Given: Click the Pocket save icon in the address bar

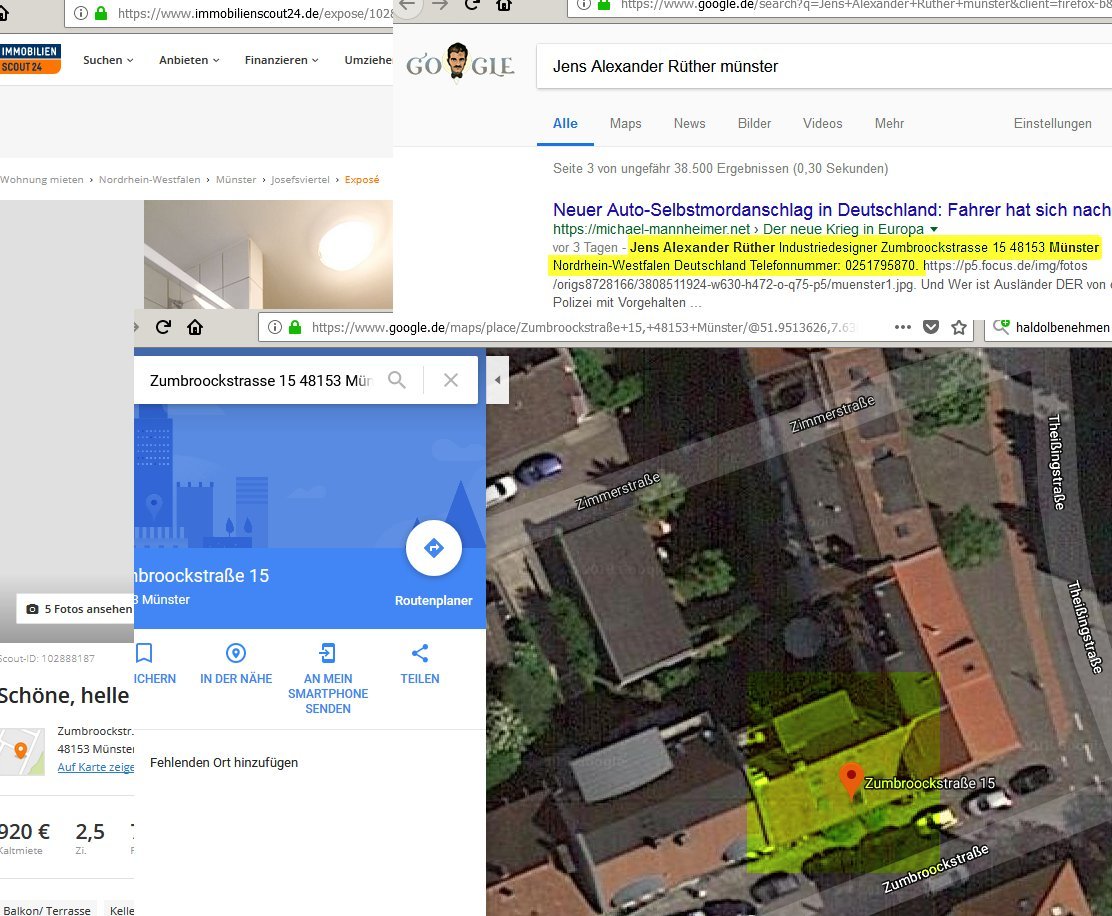Looking at the screenshot, I should [931, 327].
